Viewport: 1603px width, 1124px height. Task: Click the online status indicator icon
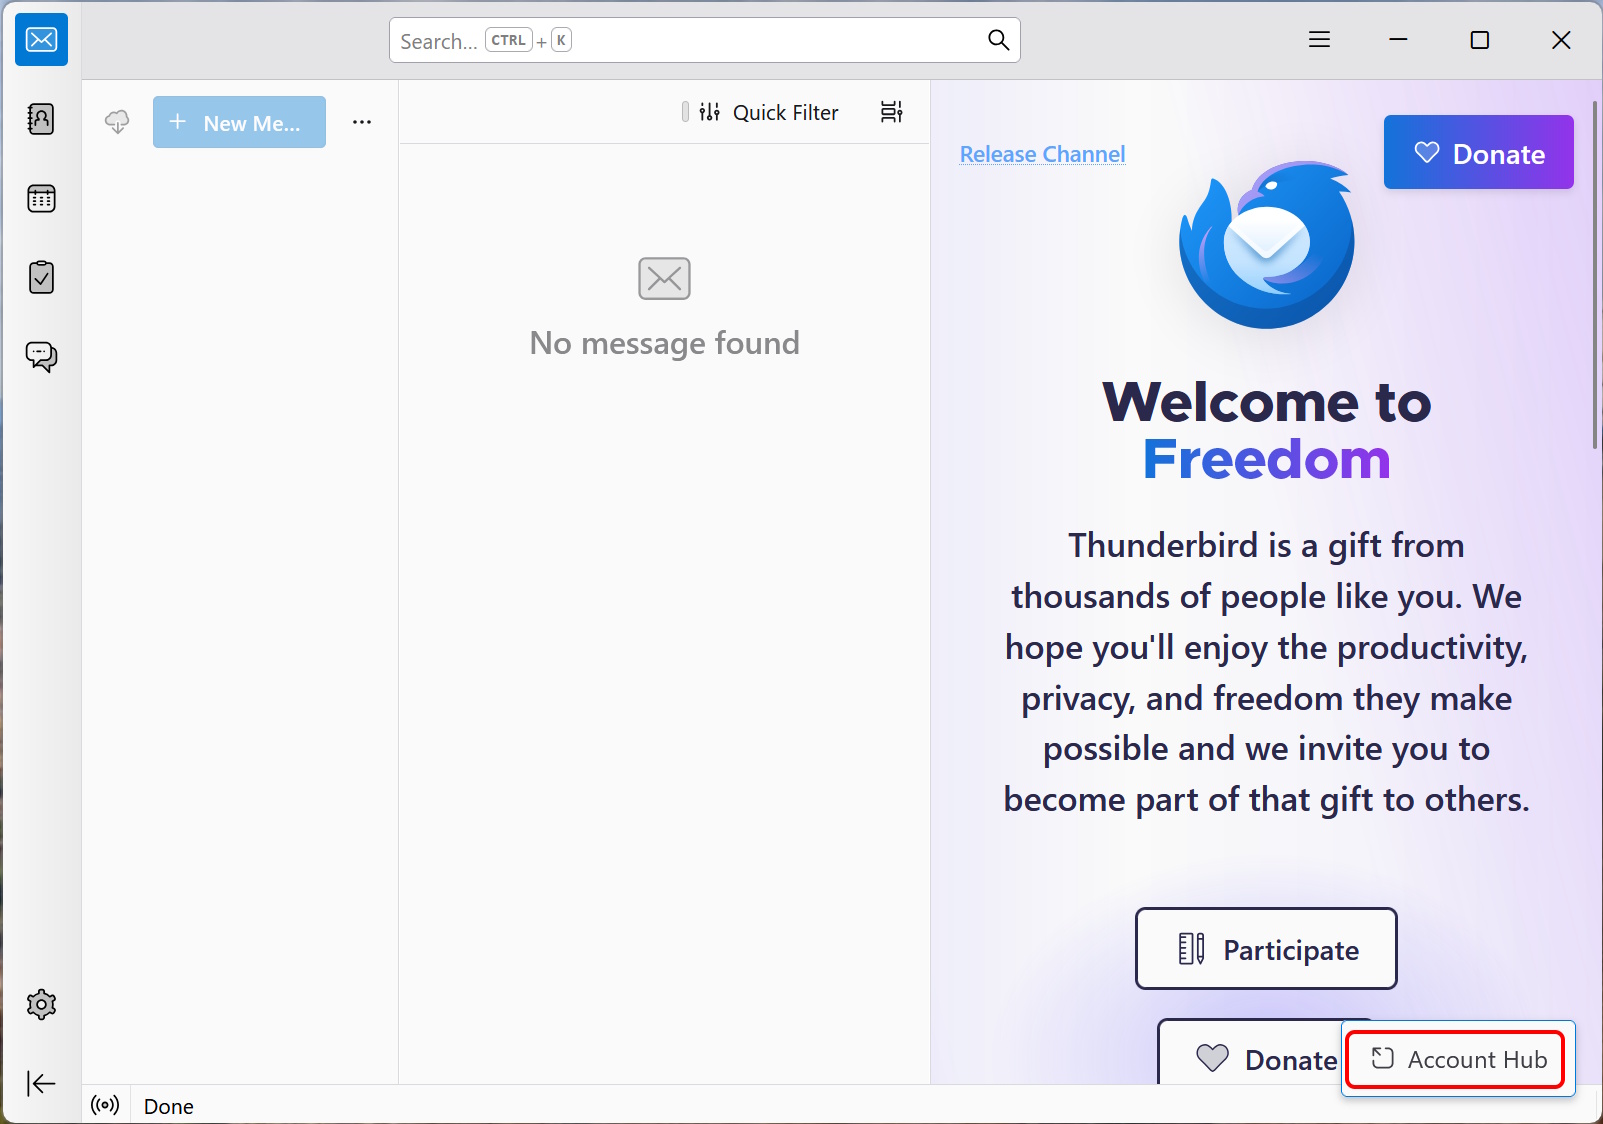pos(105,1105)
